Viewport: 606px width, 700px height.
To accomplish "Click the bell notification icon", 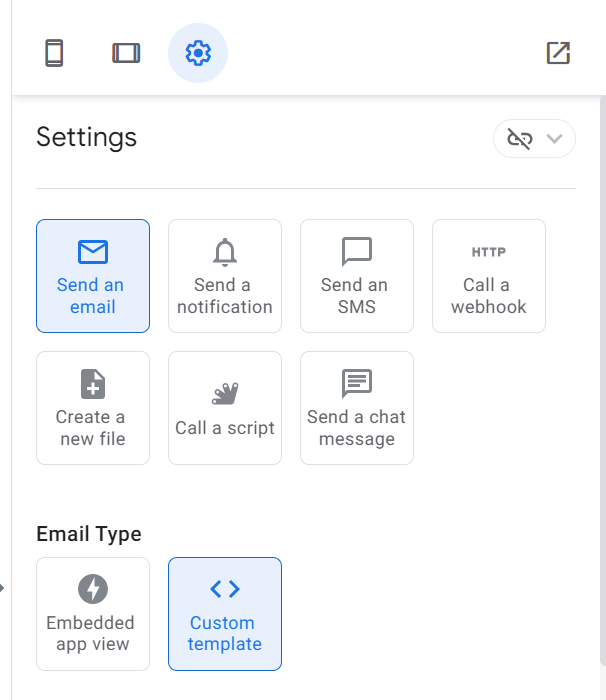I will tap(225, 251).
